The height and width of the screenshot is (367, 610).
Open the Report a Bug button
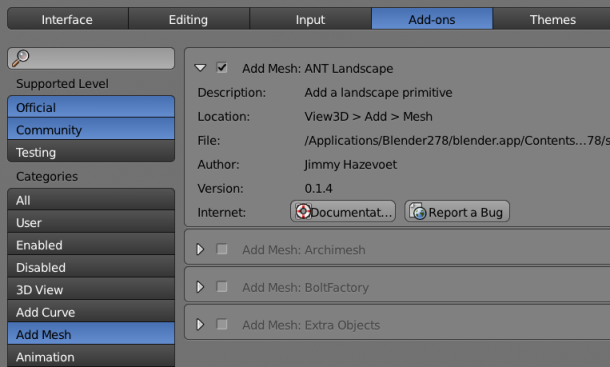(457, 212)
